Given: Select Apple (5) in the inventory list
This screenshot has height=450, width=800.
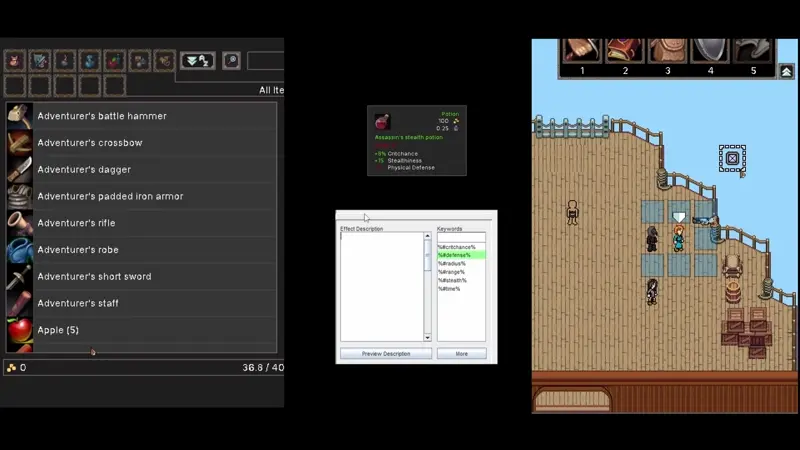Looking at the screenshot, I should pyautogui.click(x=140, y=330).
